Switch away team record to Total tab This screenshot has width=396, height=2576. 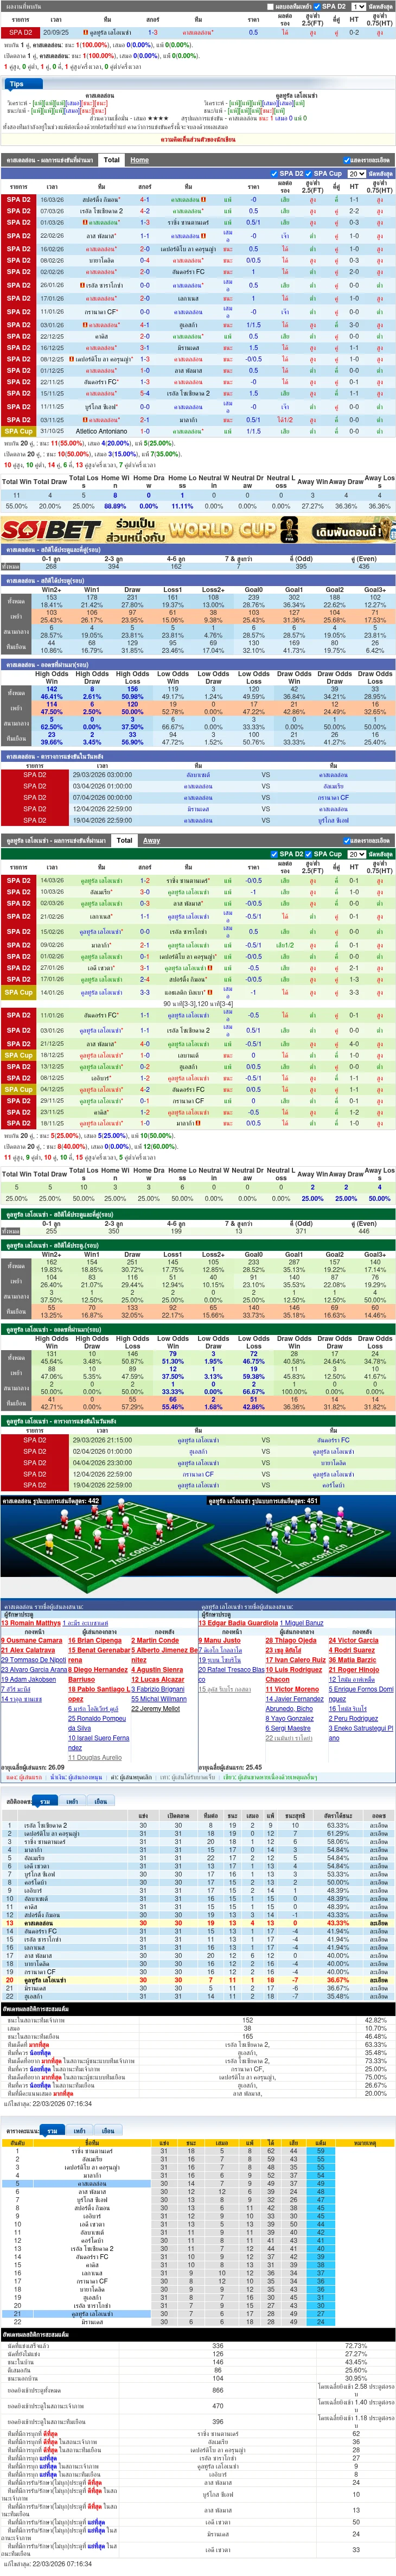coord(124,840)
